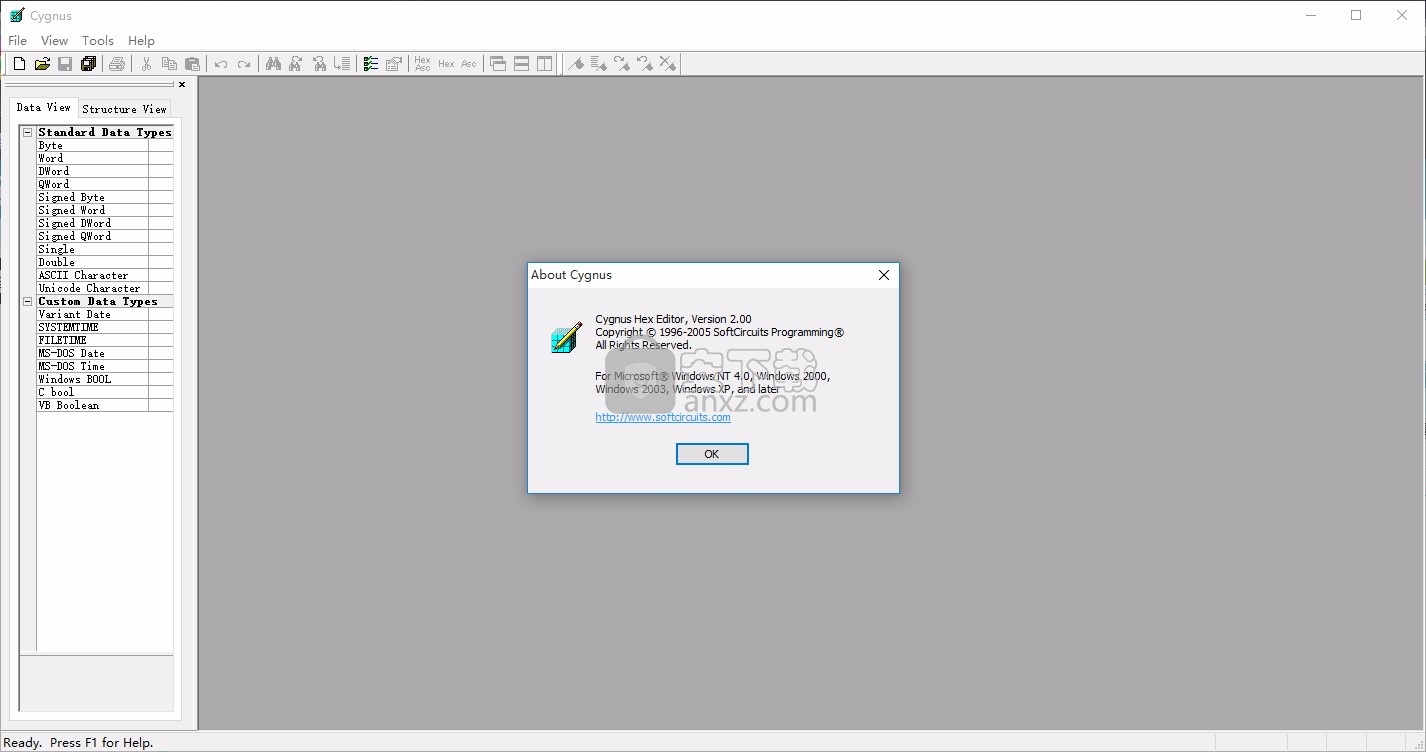Select the ASCII Character row
Viewport: 1426px width, 752px height.
coord(105,275)
